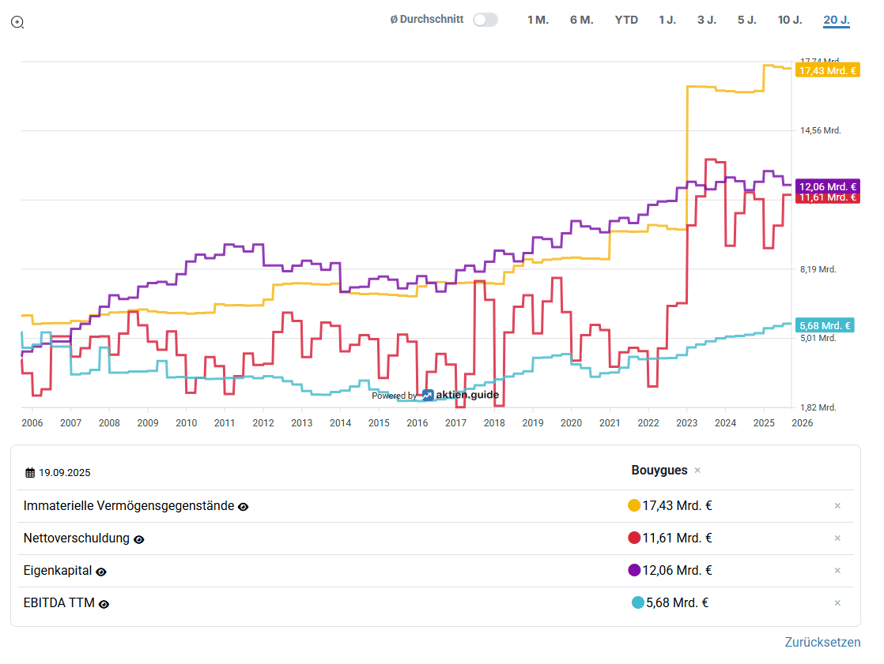
Task: Toggle the Ø Durchschnitt switch
Action: [485, 20]
